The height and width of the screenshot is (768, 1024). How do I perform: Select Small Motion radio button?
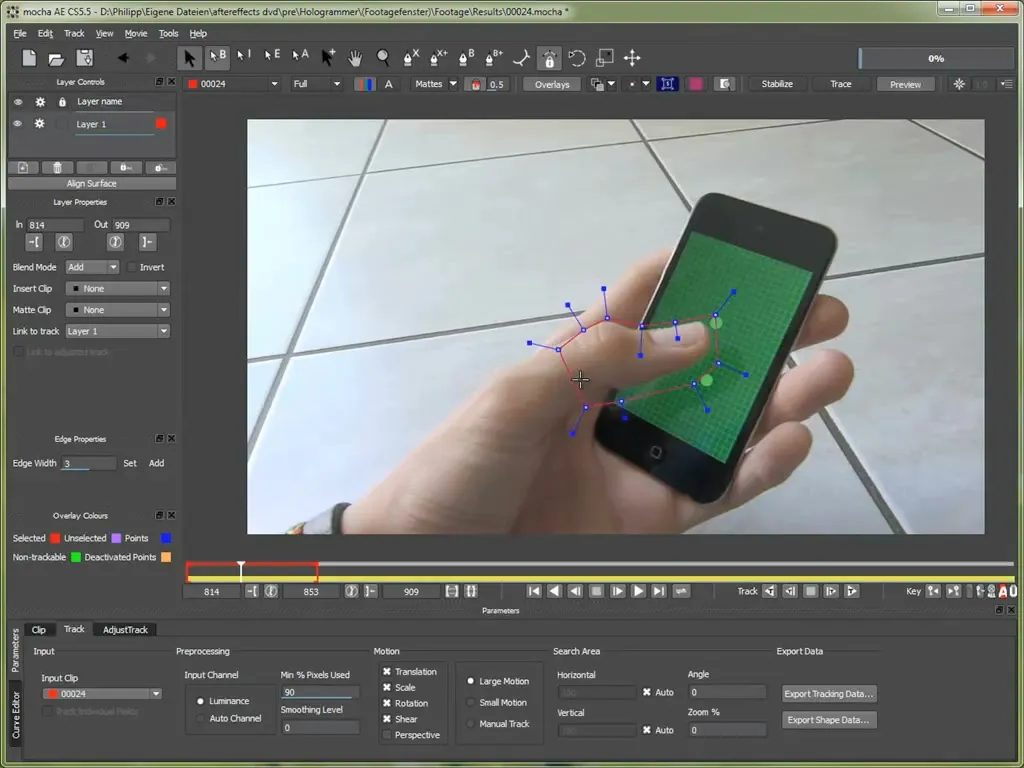[x=470, y=703]
